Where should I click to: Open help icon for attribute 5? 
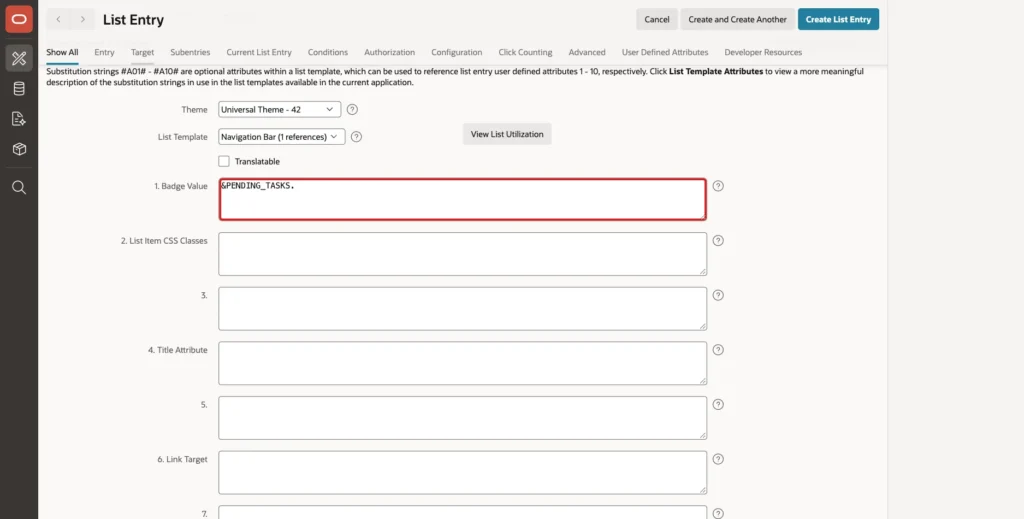coord(718,405)
